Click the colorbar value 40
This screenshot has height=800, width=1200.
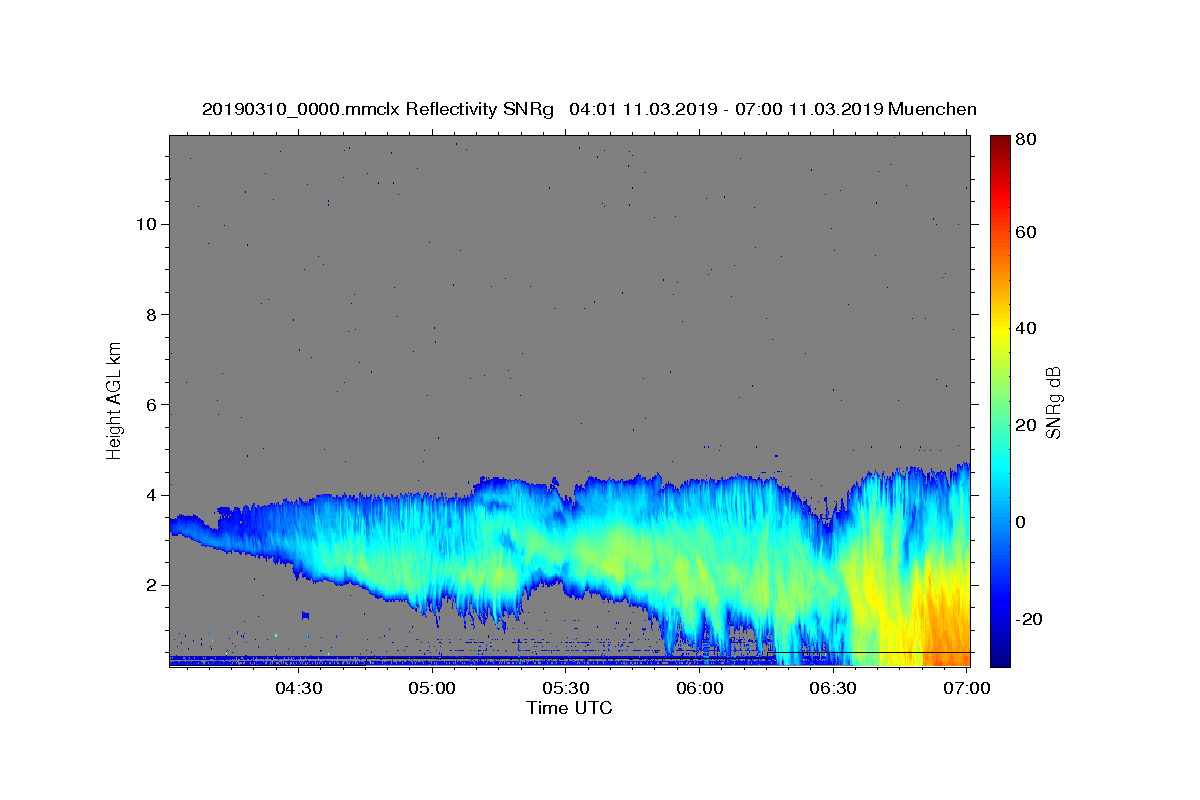1026,328
